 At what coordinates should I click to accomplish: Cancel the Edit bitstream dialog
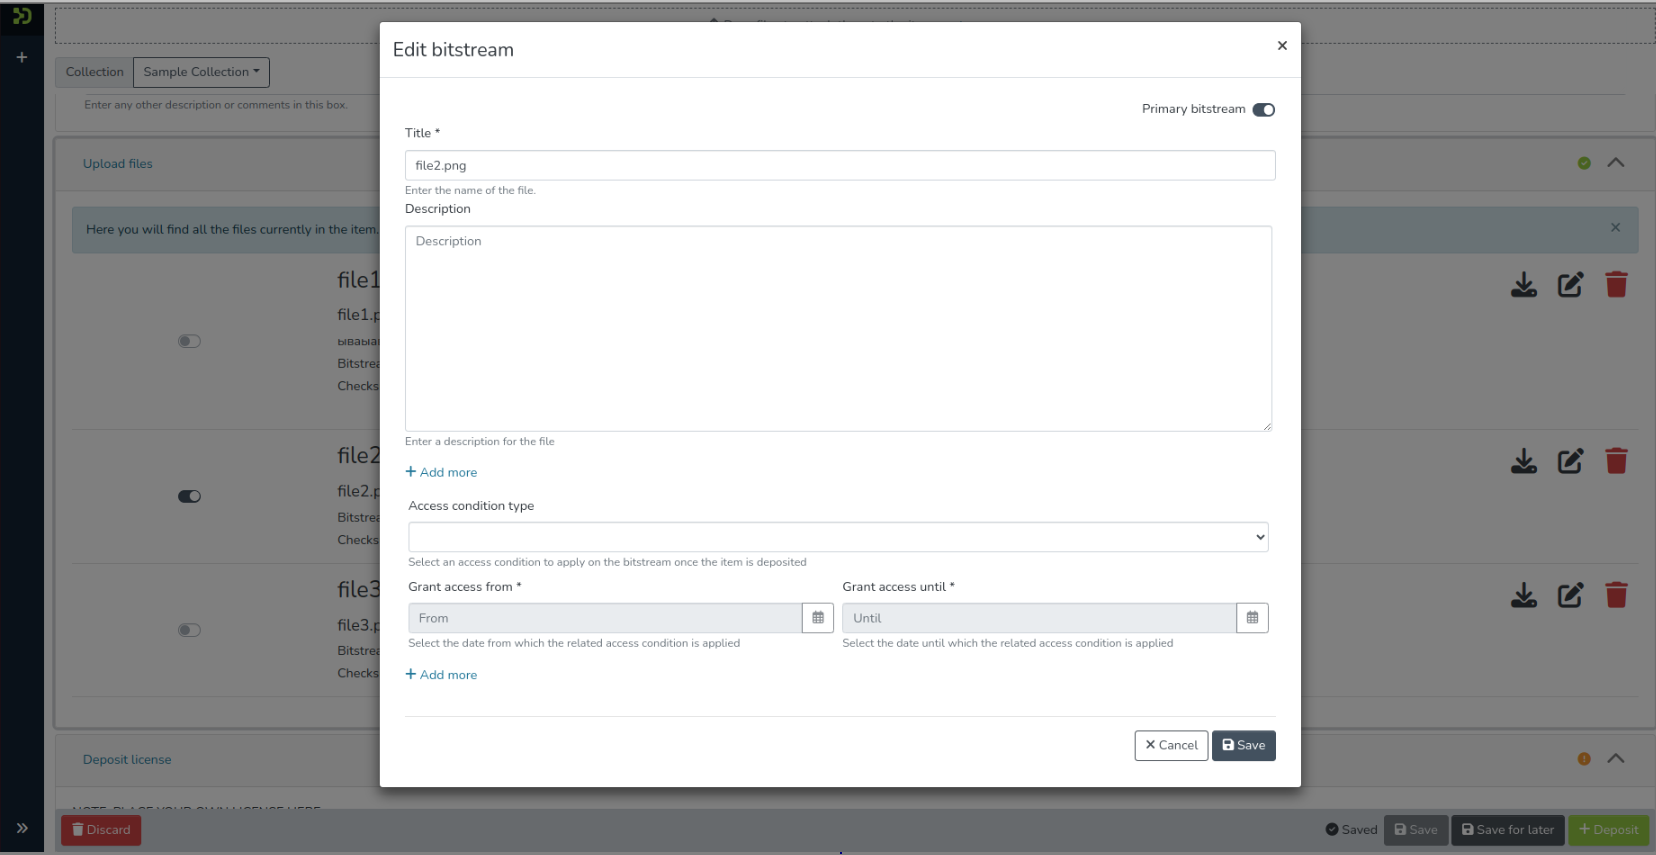tap(1170, 745)
